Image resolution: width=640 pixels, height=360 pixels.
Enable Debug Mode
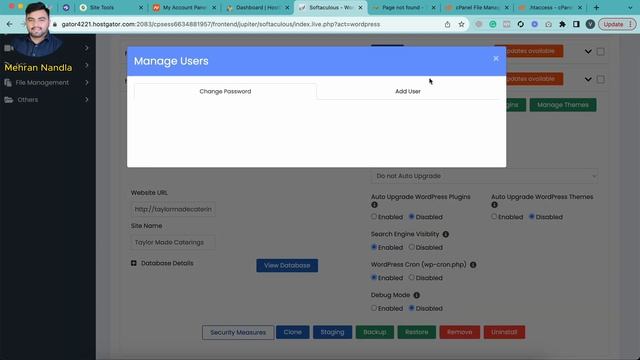coord(374,308)
